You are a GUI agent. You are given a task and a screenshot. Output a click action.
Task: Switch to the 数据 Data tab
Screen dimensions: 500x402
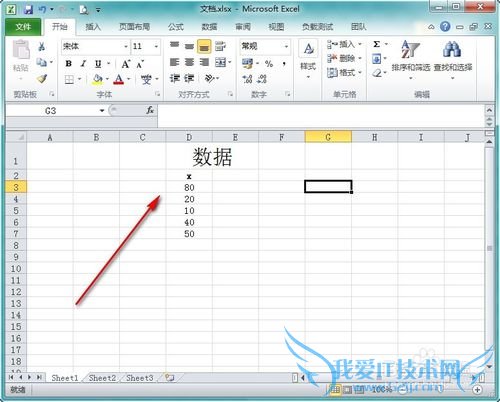pos(209,27)
